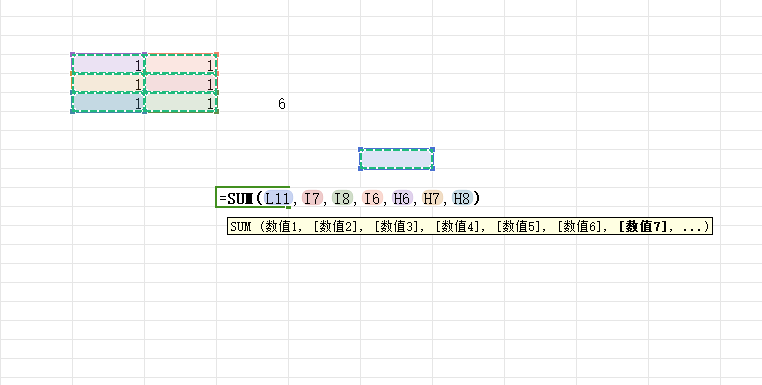Click the H6 reference in the formula

(402, 198)
